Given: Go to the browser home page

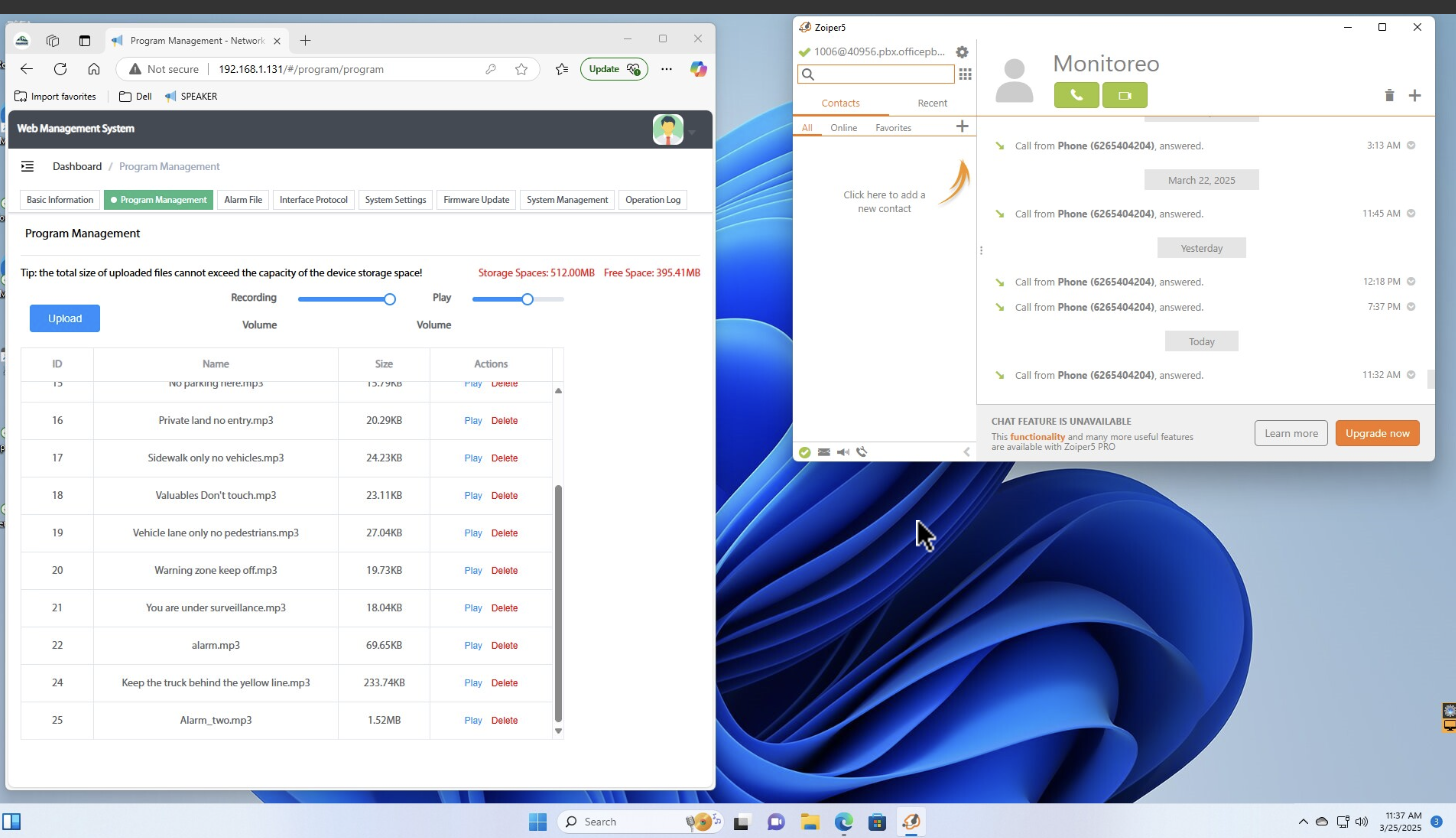Looking at the screenshot, I should point(93,69).
